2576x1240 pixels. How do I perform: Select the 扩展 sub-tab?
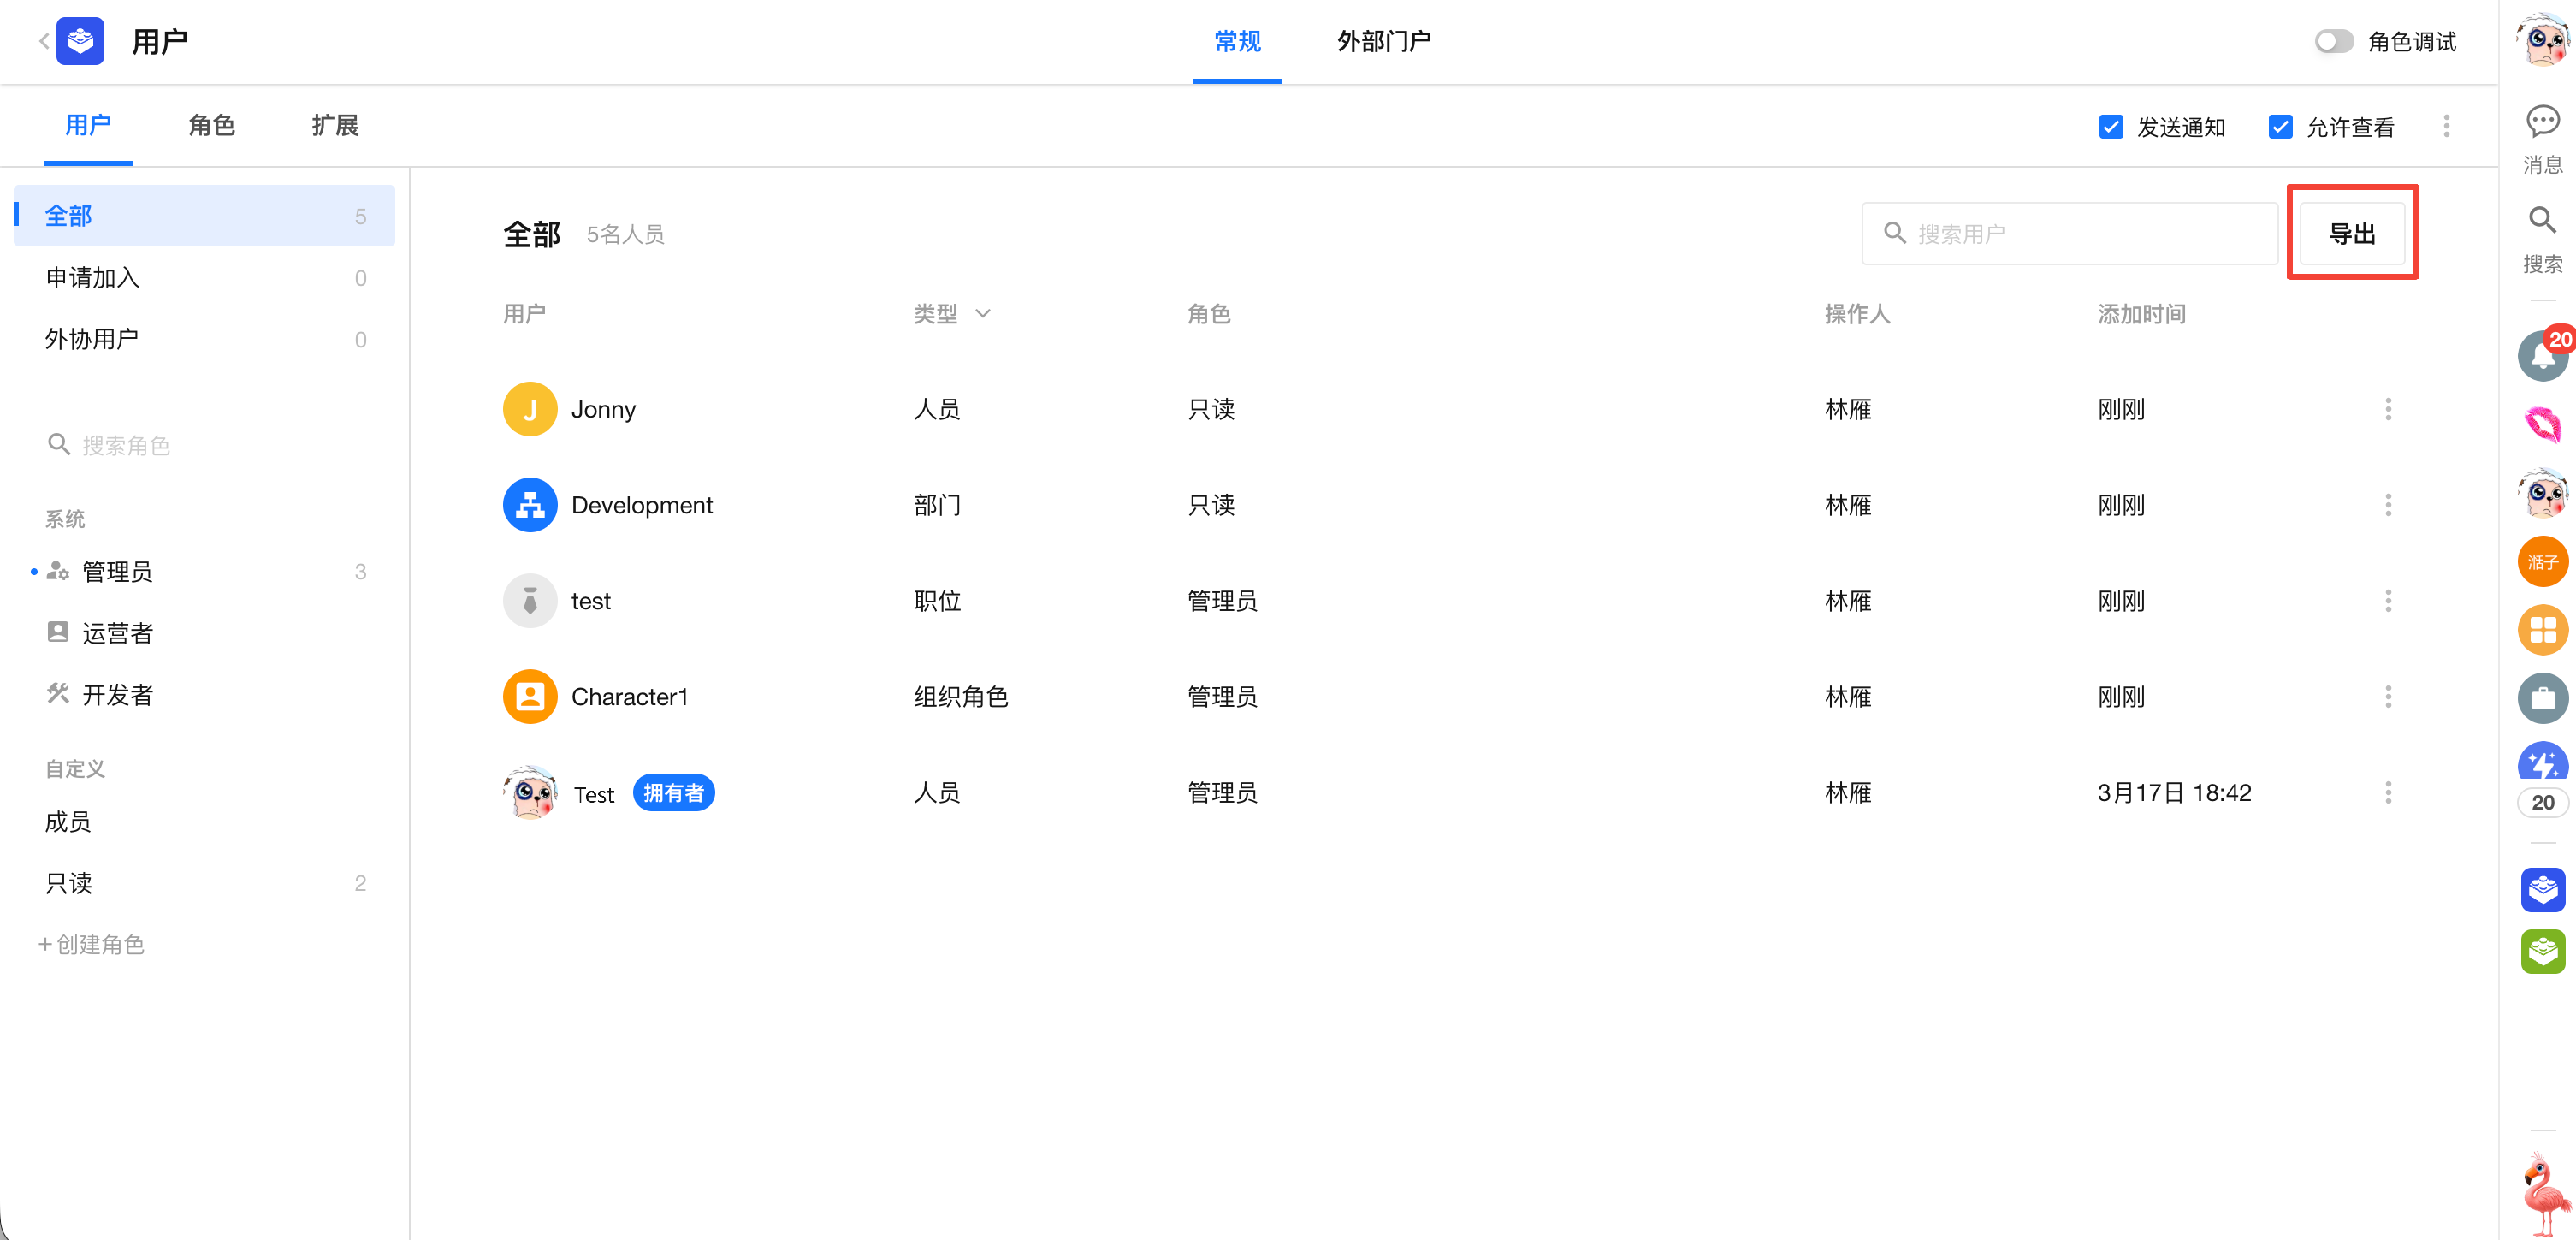coord(335,125)
